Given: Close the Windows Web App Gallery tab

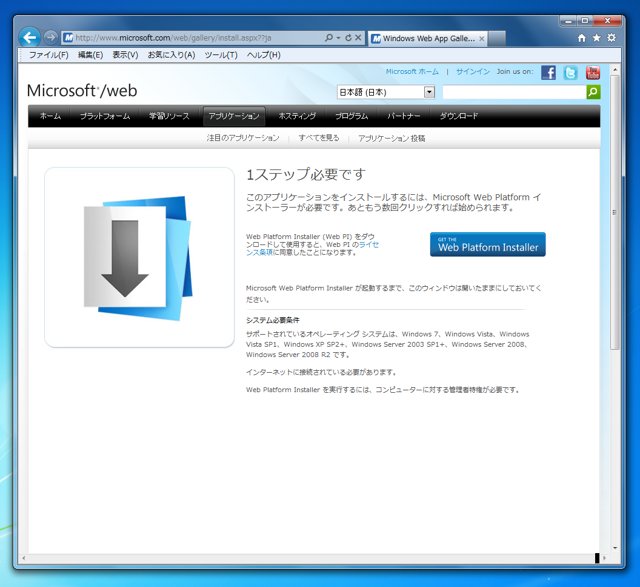Looking at the screenshot, I should pos(482,38).
